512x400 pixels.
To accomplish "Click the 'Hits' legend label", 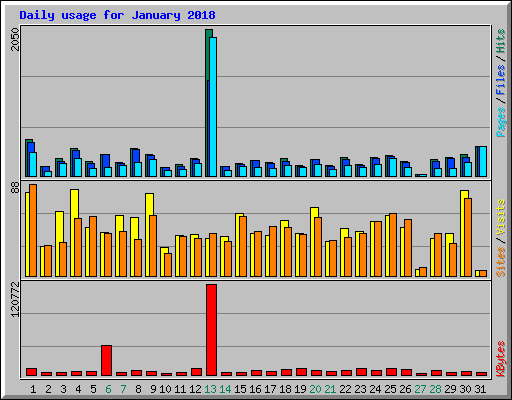I will click(x=500, y=41).
